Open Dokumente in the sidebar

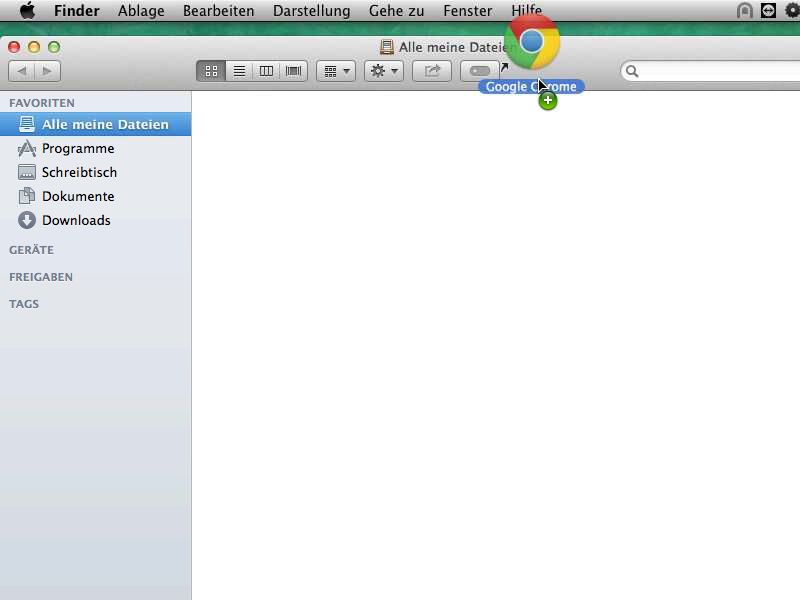point(95,196)
